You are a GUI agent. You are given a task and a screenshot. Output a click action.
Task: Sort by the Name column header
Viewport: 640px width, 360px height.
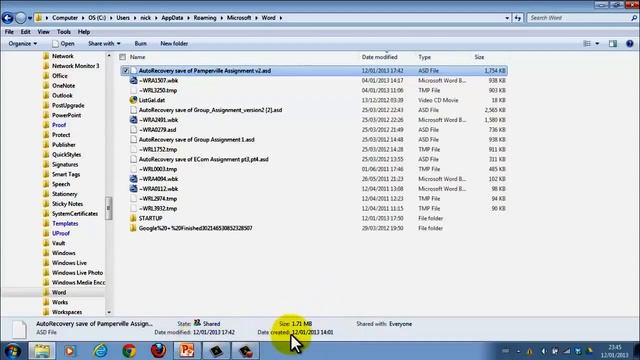138,57
